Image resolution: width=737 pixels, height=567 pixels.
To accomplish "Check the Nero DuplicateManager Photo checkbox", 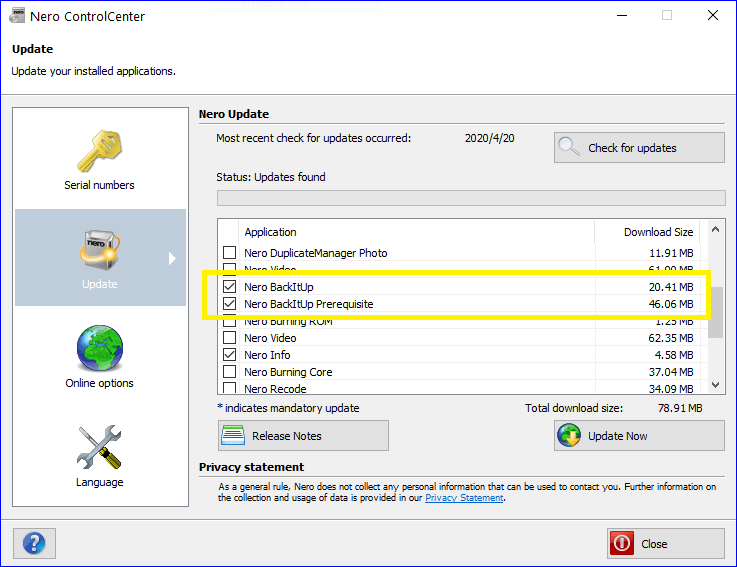I will click(x=229, y=252).
